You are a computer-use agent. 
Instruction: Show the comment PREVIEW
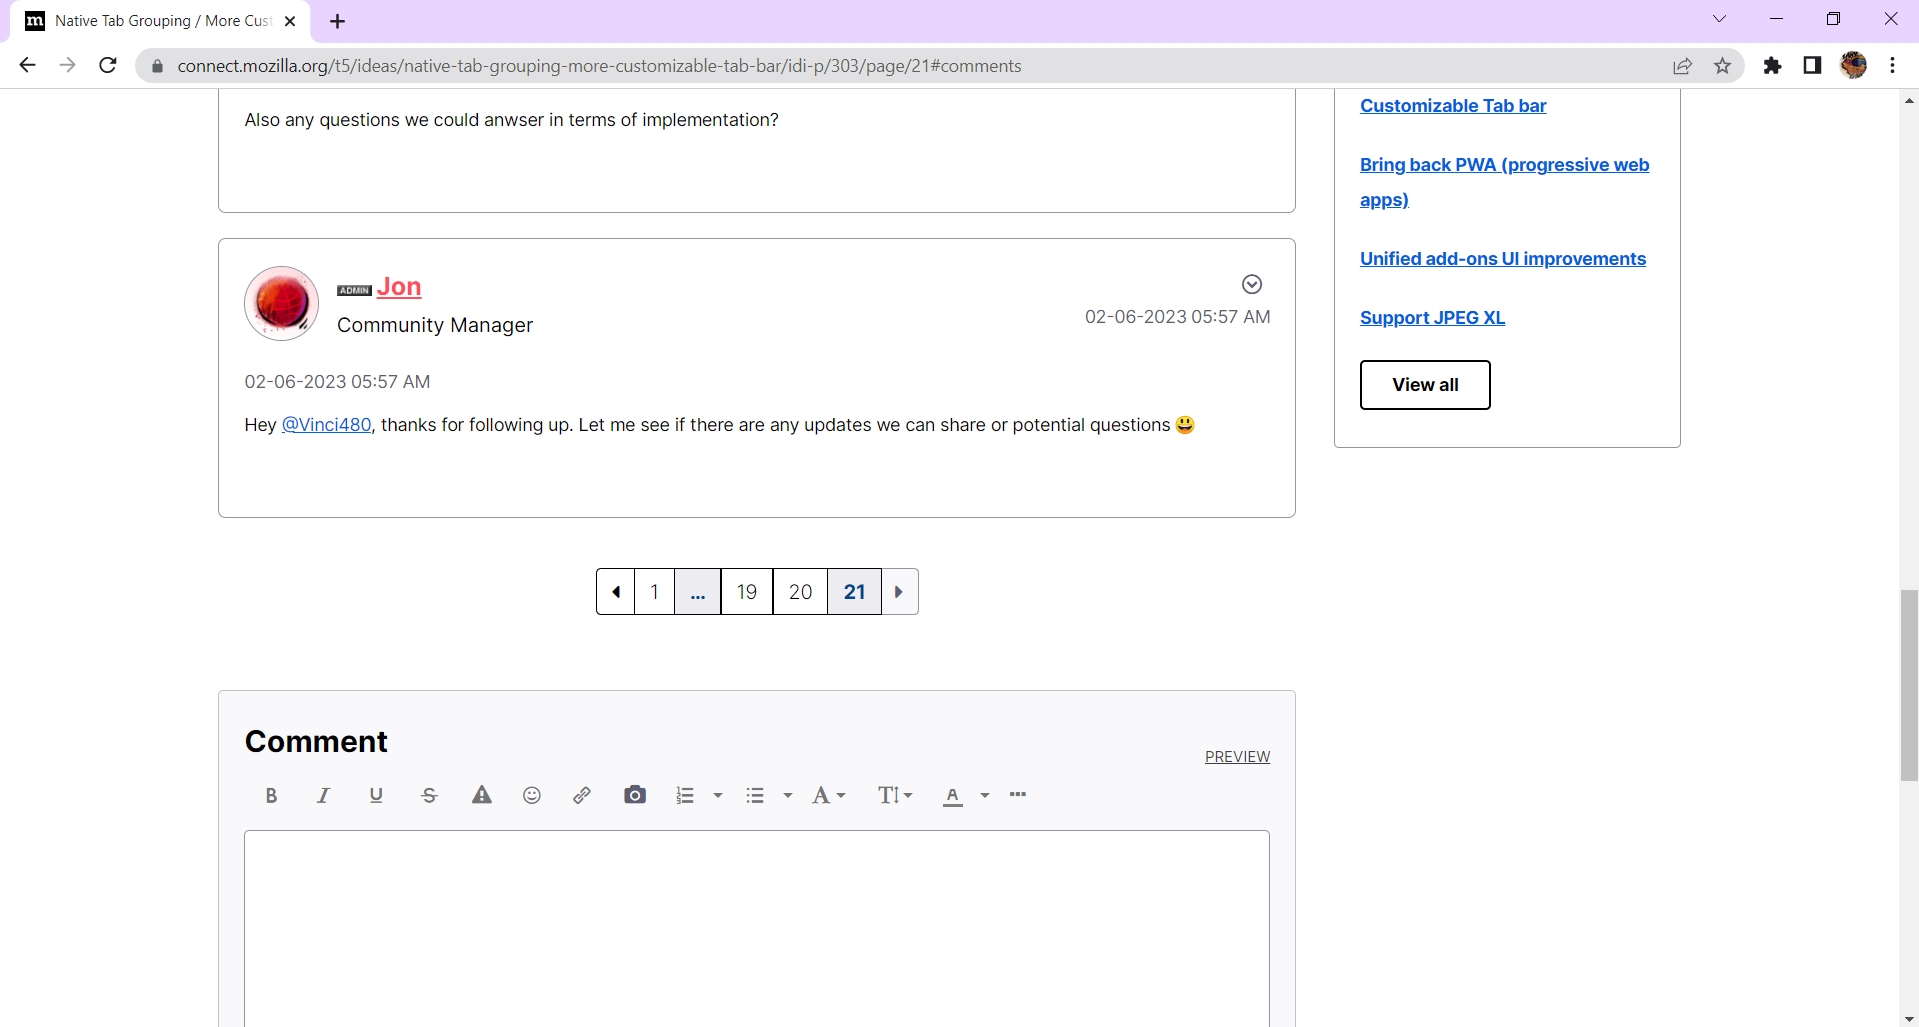(x=1237, y=756)
